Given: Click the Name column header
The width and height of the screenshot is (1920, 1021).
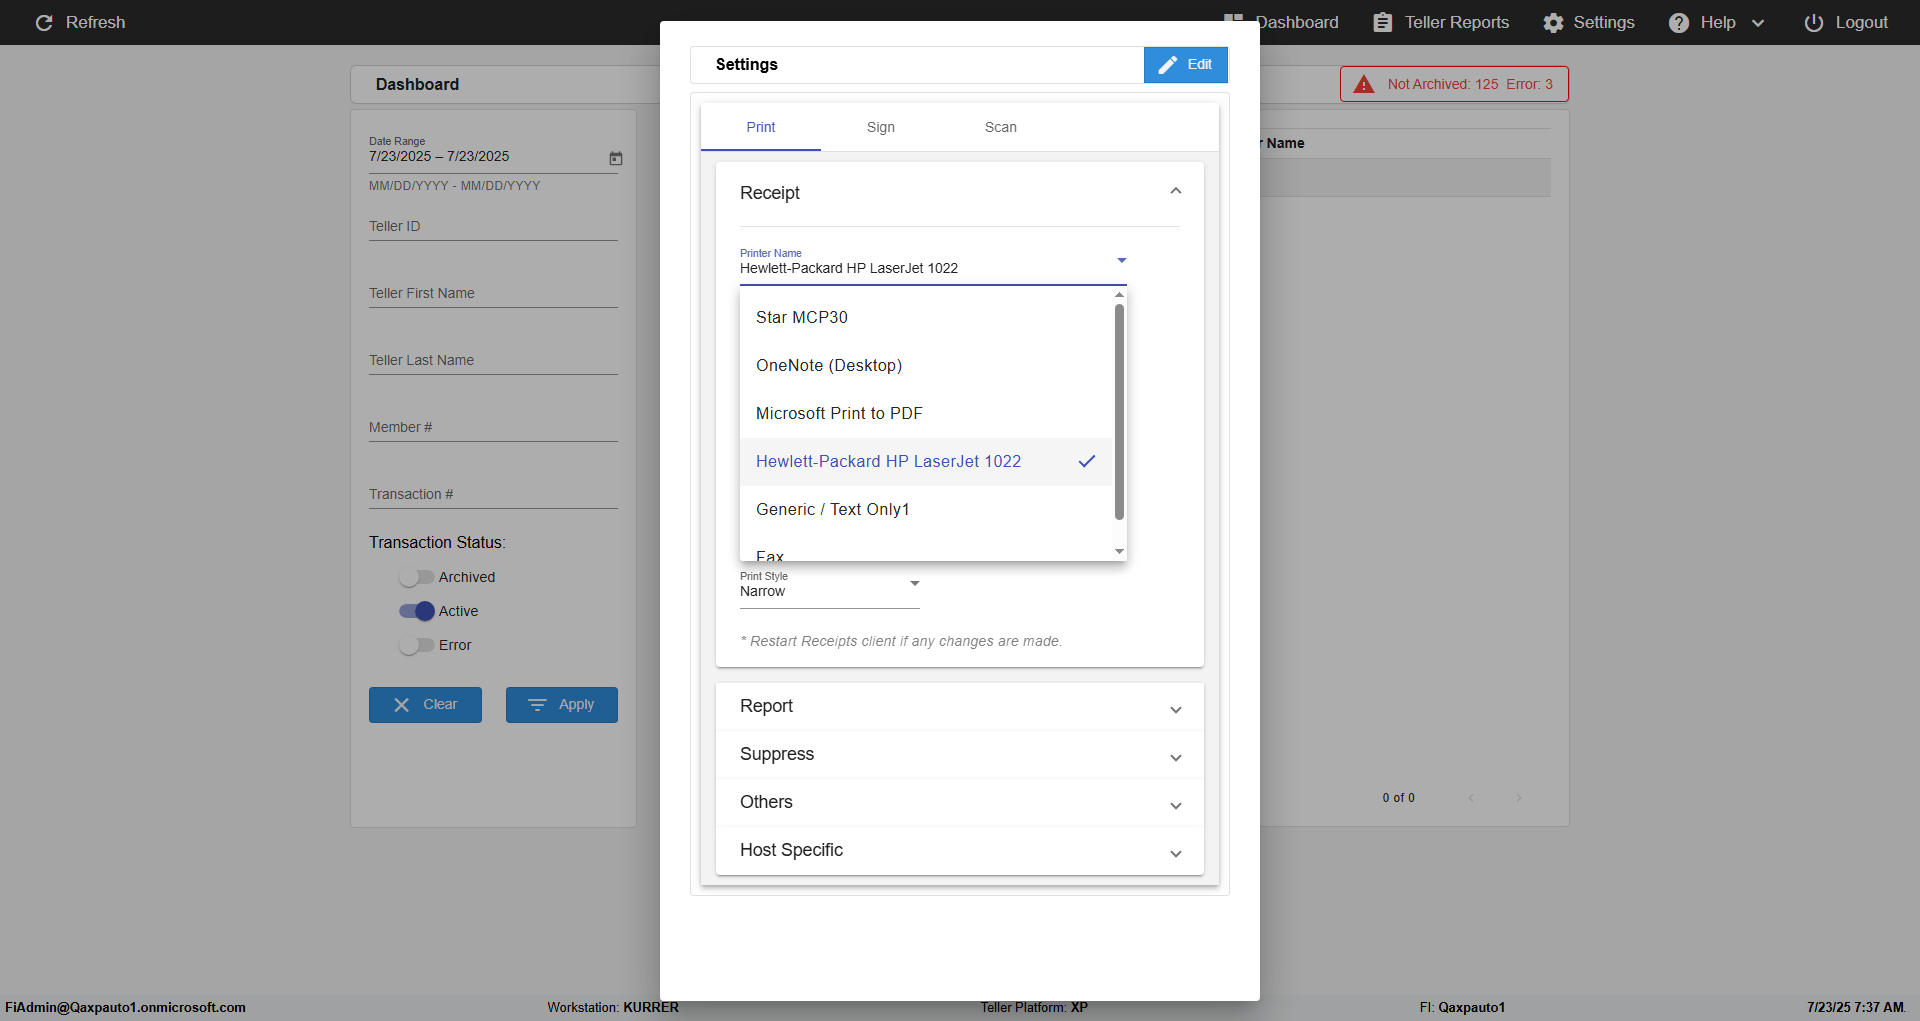Looking at the screenshot, I should point(1285,143).
